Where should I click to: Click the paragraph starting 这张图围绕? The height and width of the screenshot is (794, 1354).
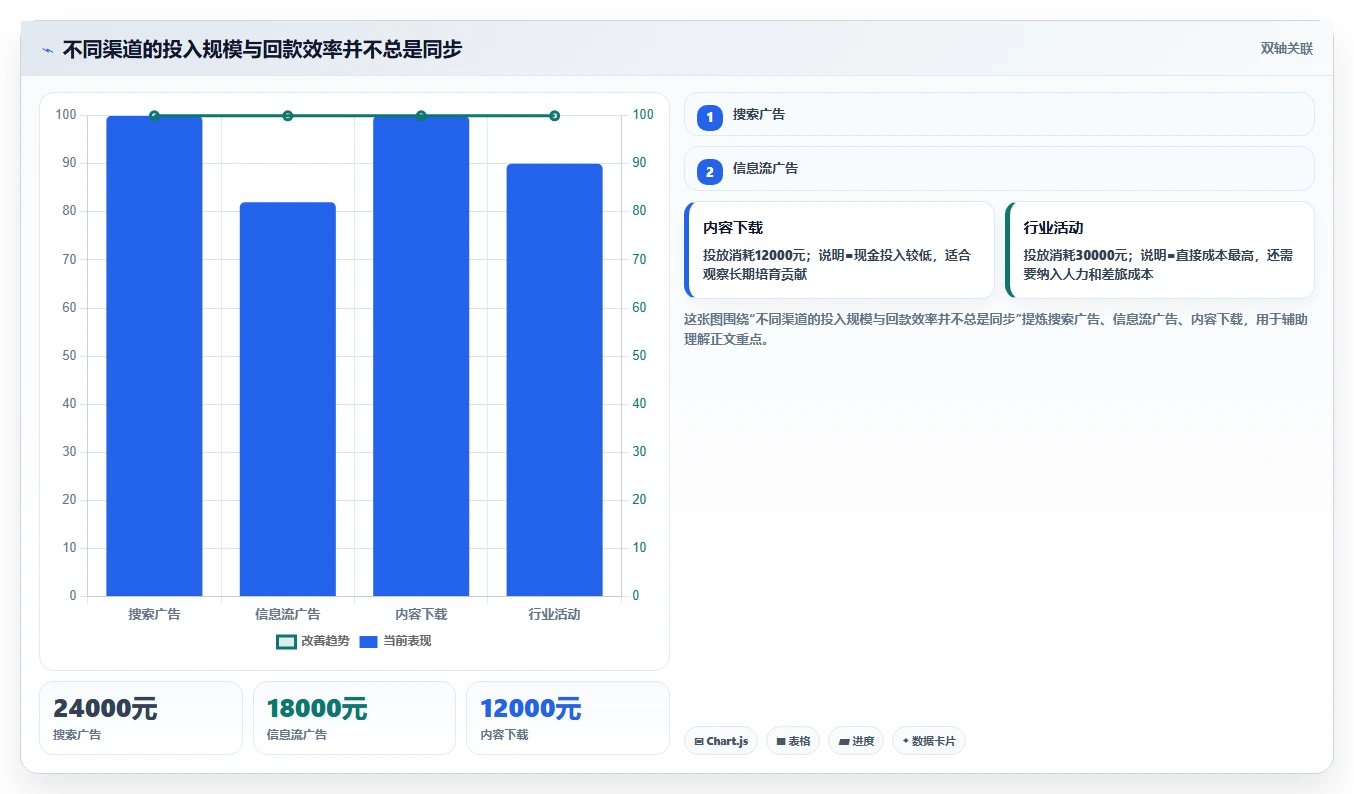click(x=996, y=329)
